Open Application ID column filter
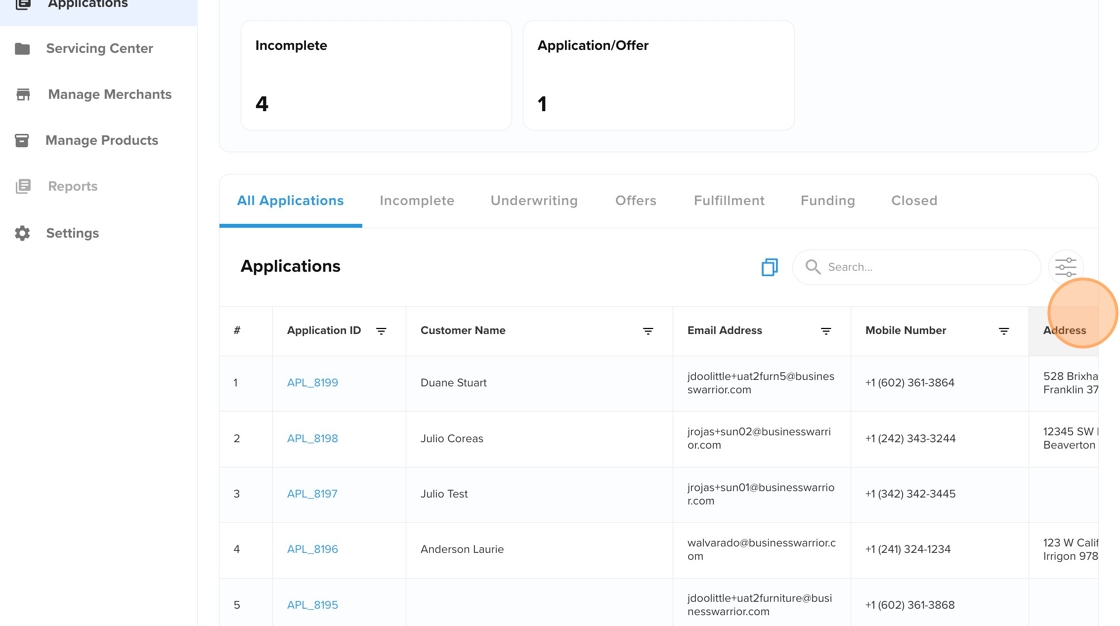 click(381, 331)
